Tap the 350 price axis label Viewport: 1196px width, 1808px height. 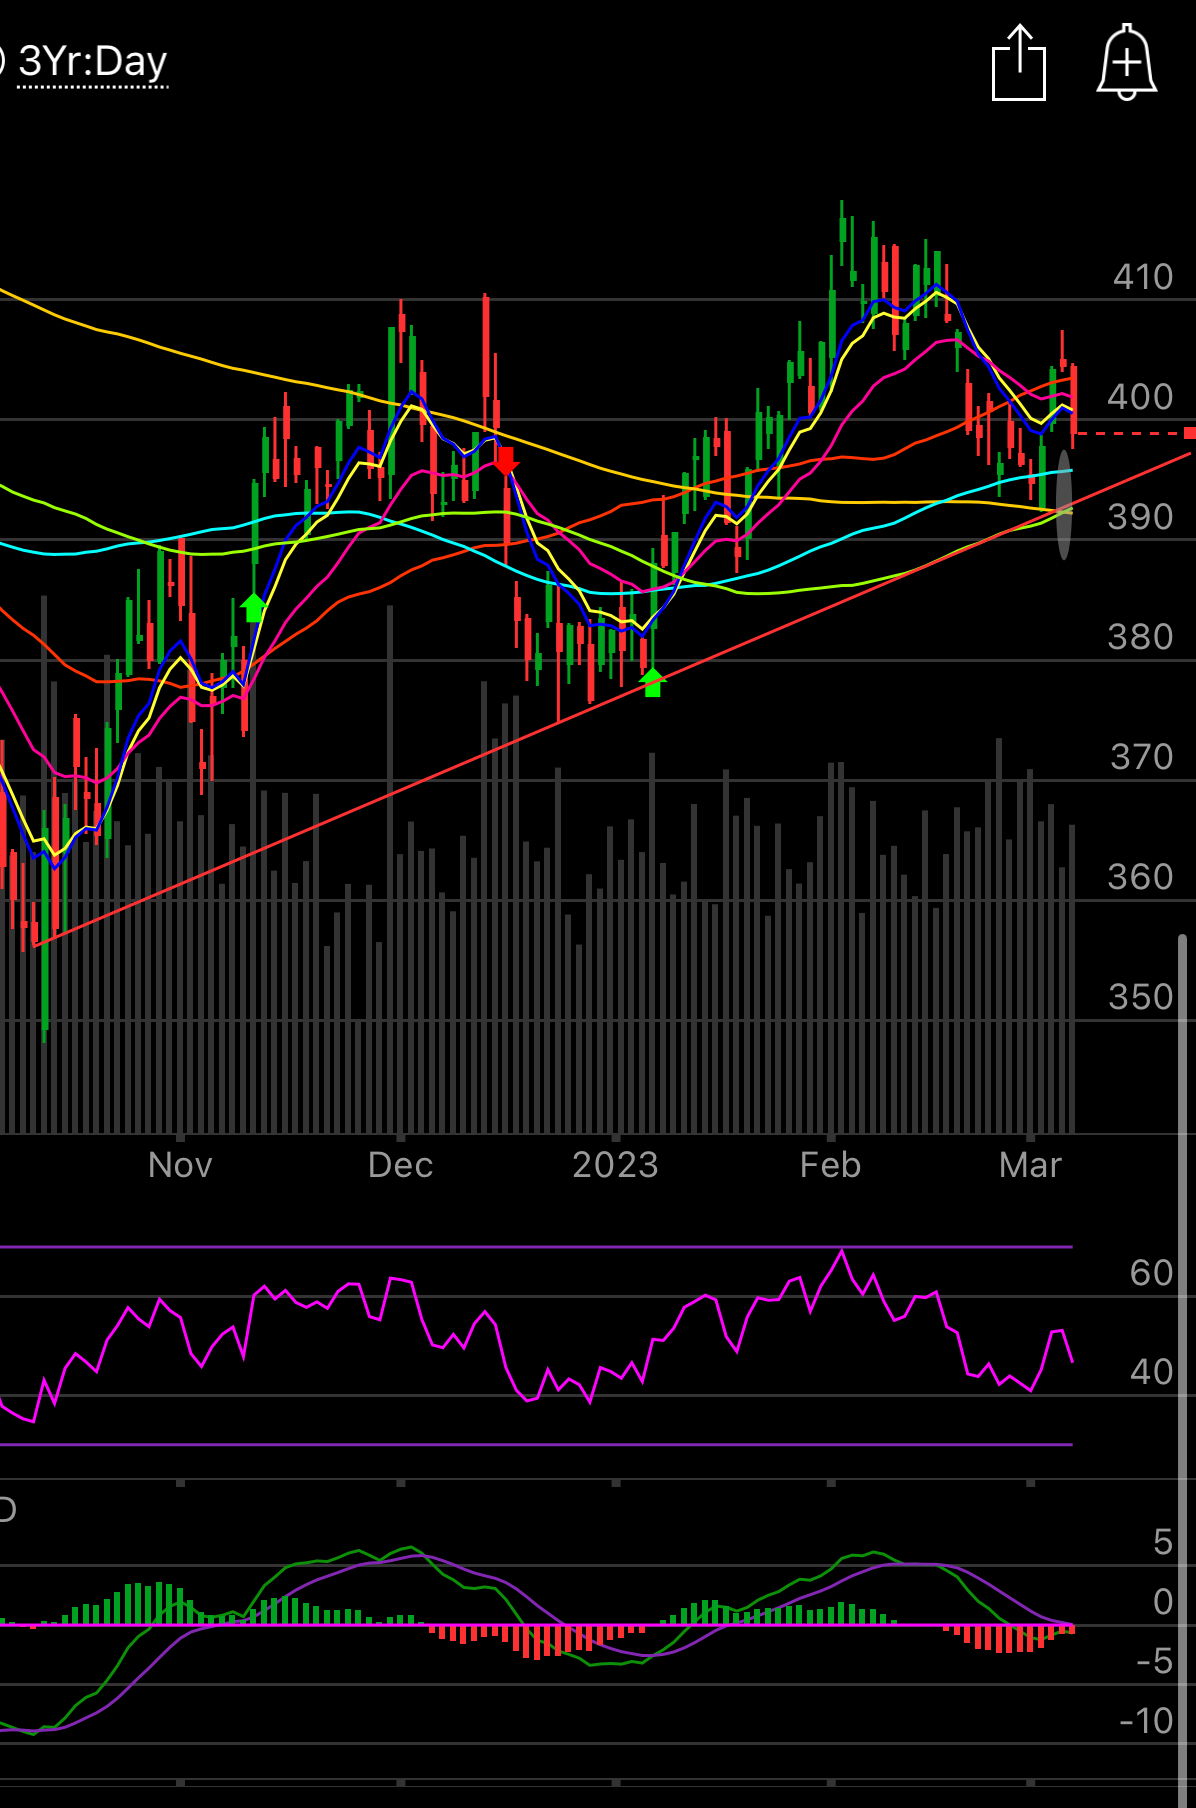[1140, 997]
